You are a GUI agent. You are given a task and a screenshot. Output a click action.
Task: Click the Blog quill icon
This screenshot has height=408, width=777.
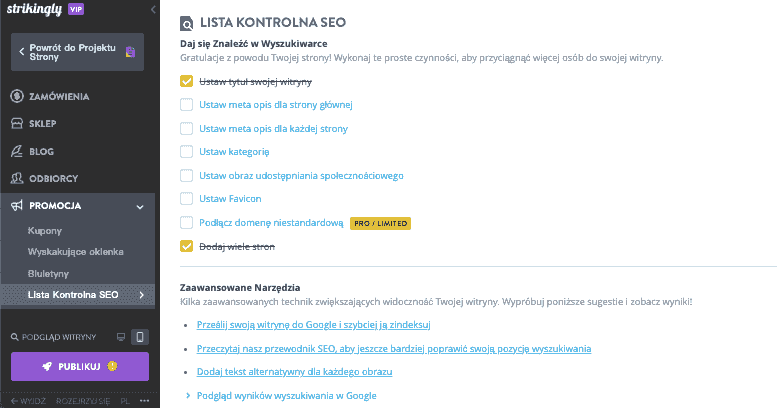[17, 151]
